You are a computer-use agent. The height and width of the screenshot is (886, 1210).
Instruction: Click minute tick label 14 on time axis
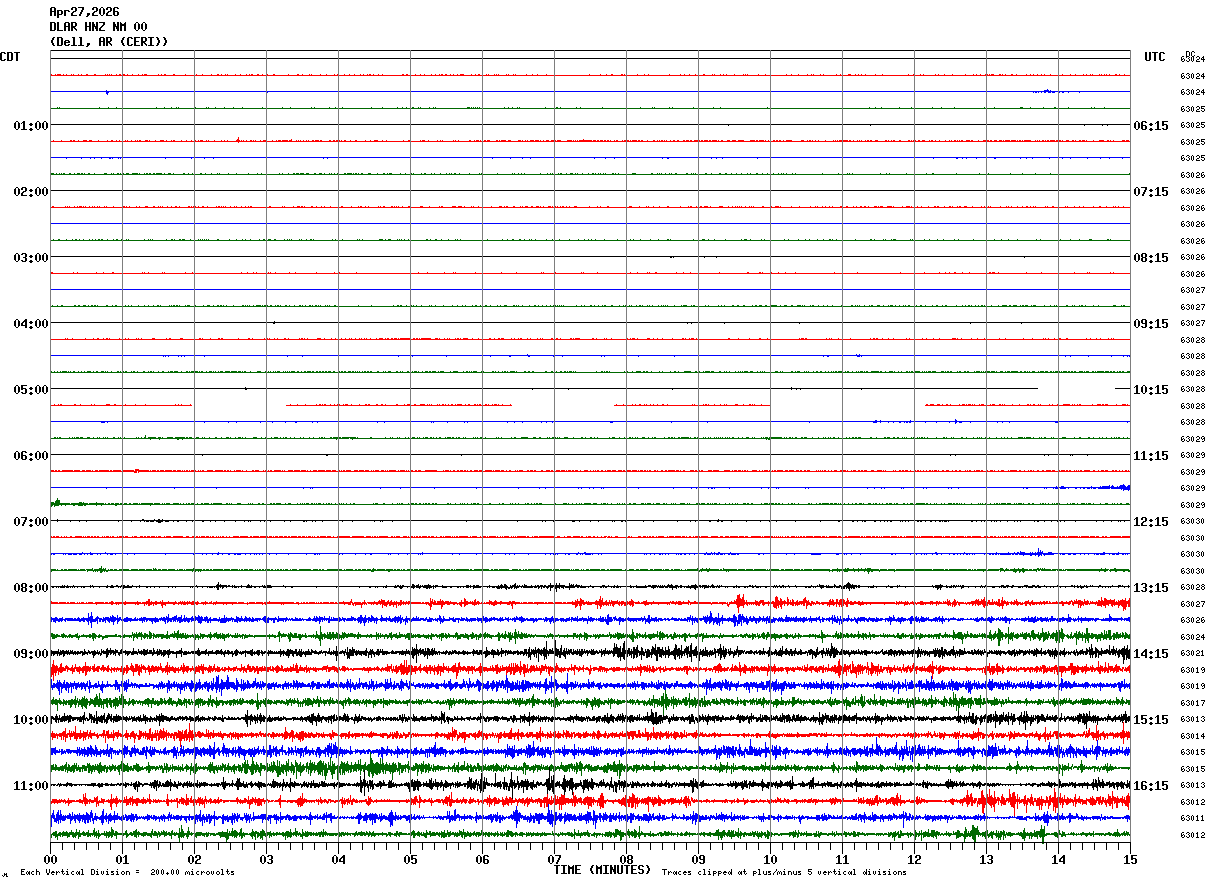(x=1058, y=859)
